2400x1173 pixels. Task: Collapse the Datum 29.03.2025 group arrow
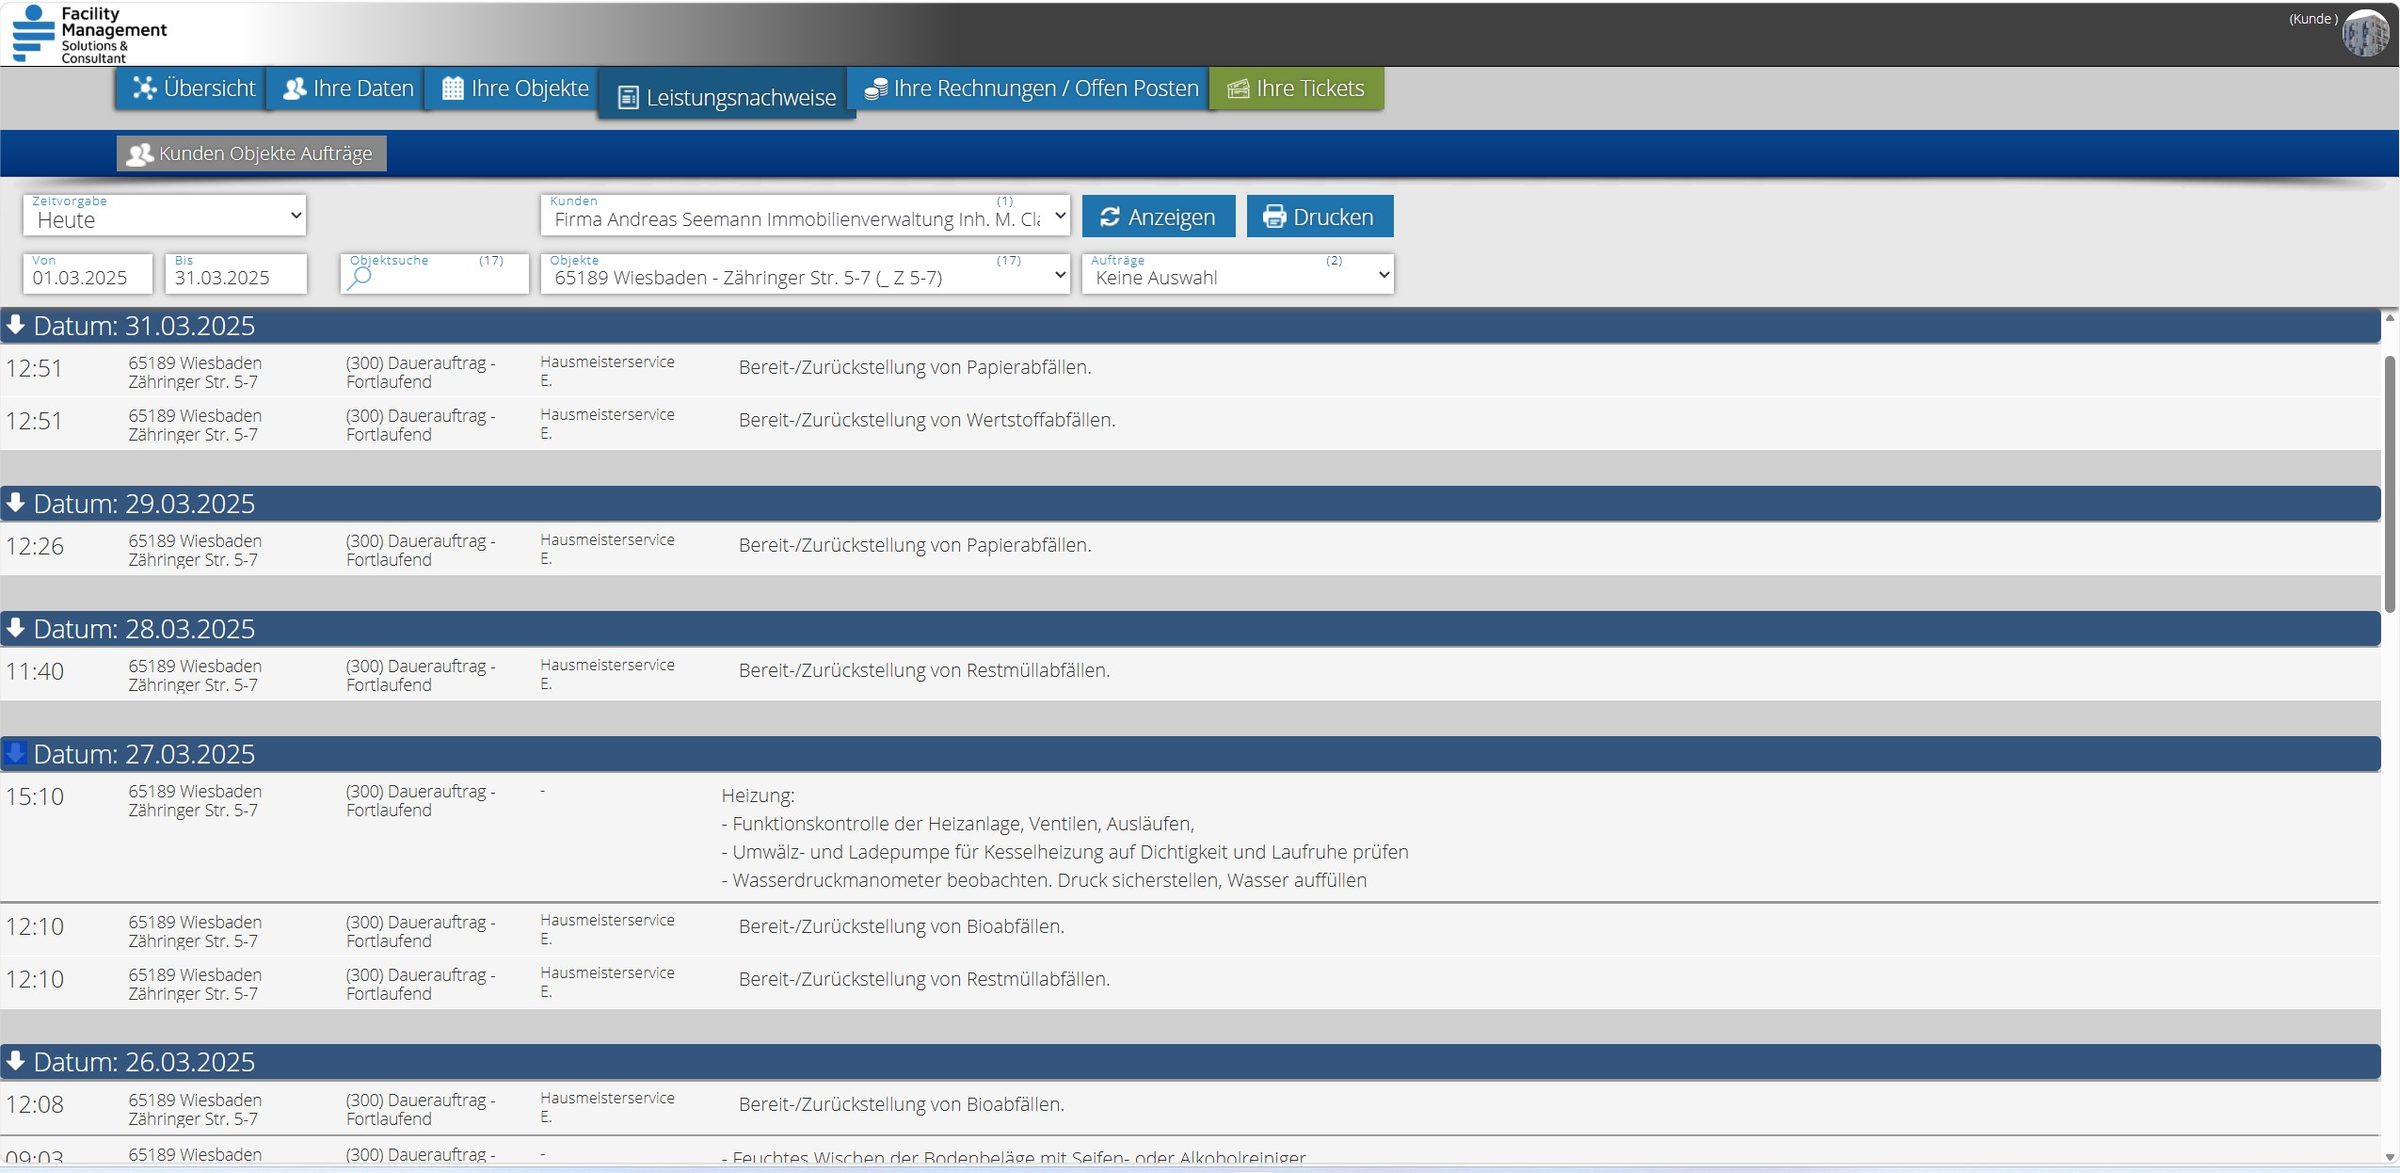(x=15, y=503)
